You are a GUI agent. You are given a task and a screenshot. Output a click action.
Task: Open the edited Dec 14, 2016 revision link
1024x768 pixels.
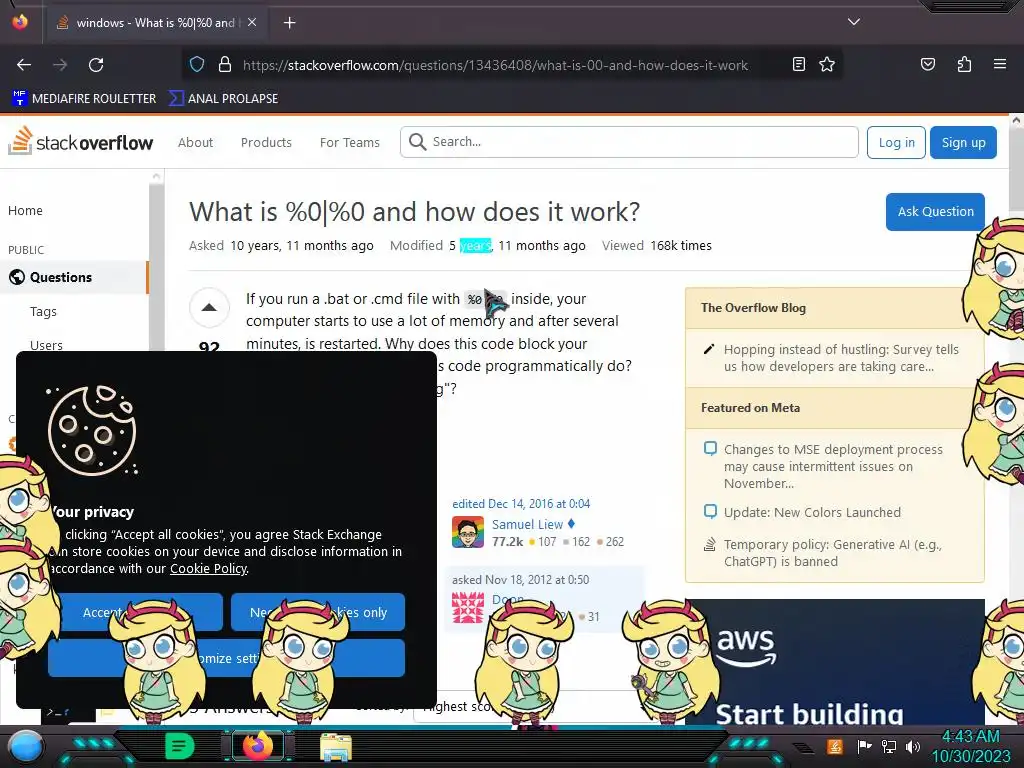(x=520, y=504)
